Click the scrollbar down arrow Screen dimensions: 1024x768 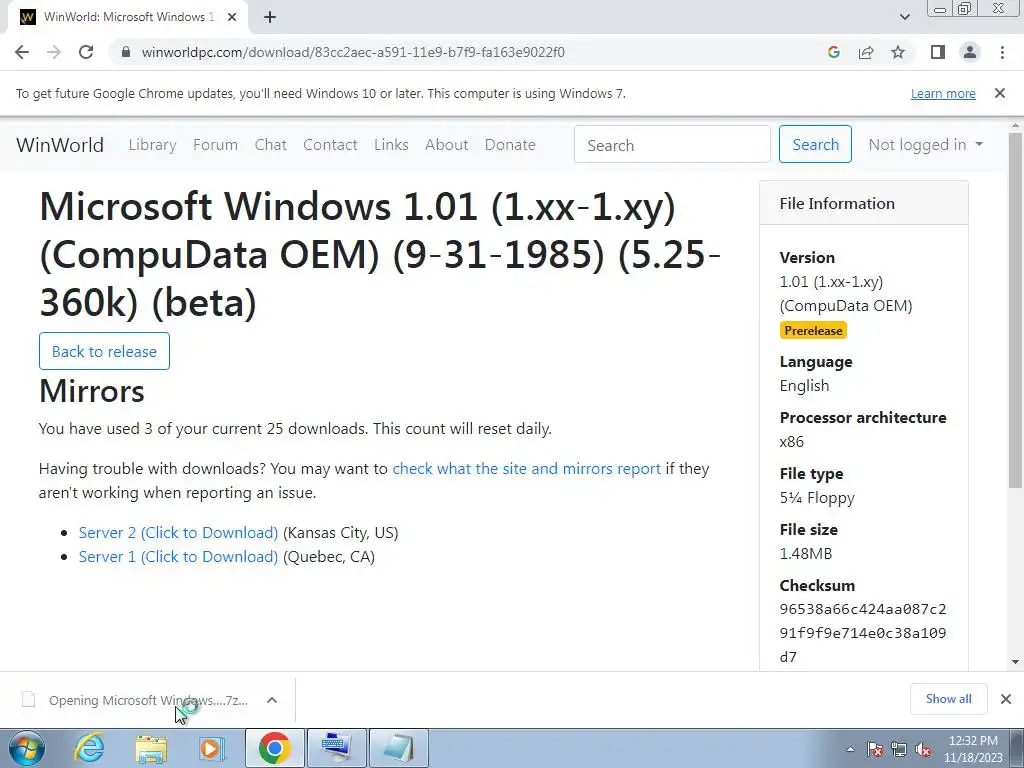coord(1015,662)
